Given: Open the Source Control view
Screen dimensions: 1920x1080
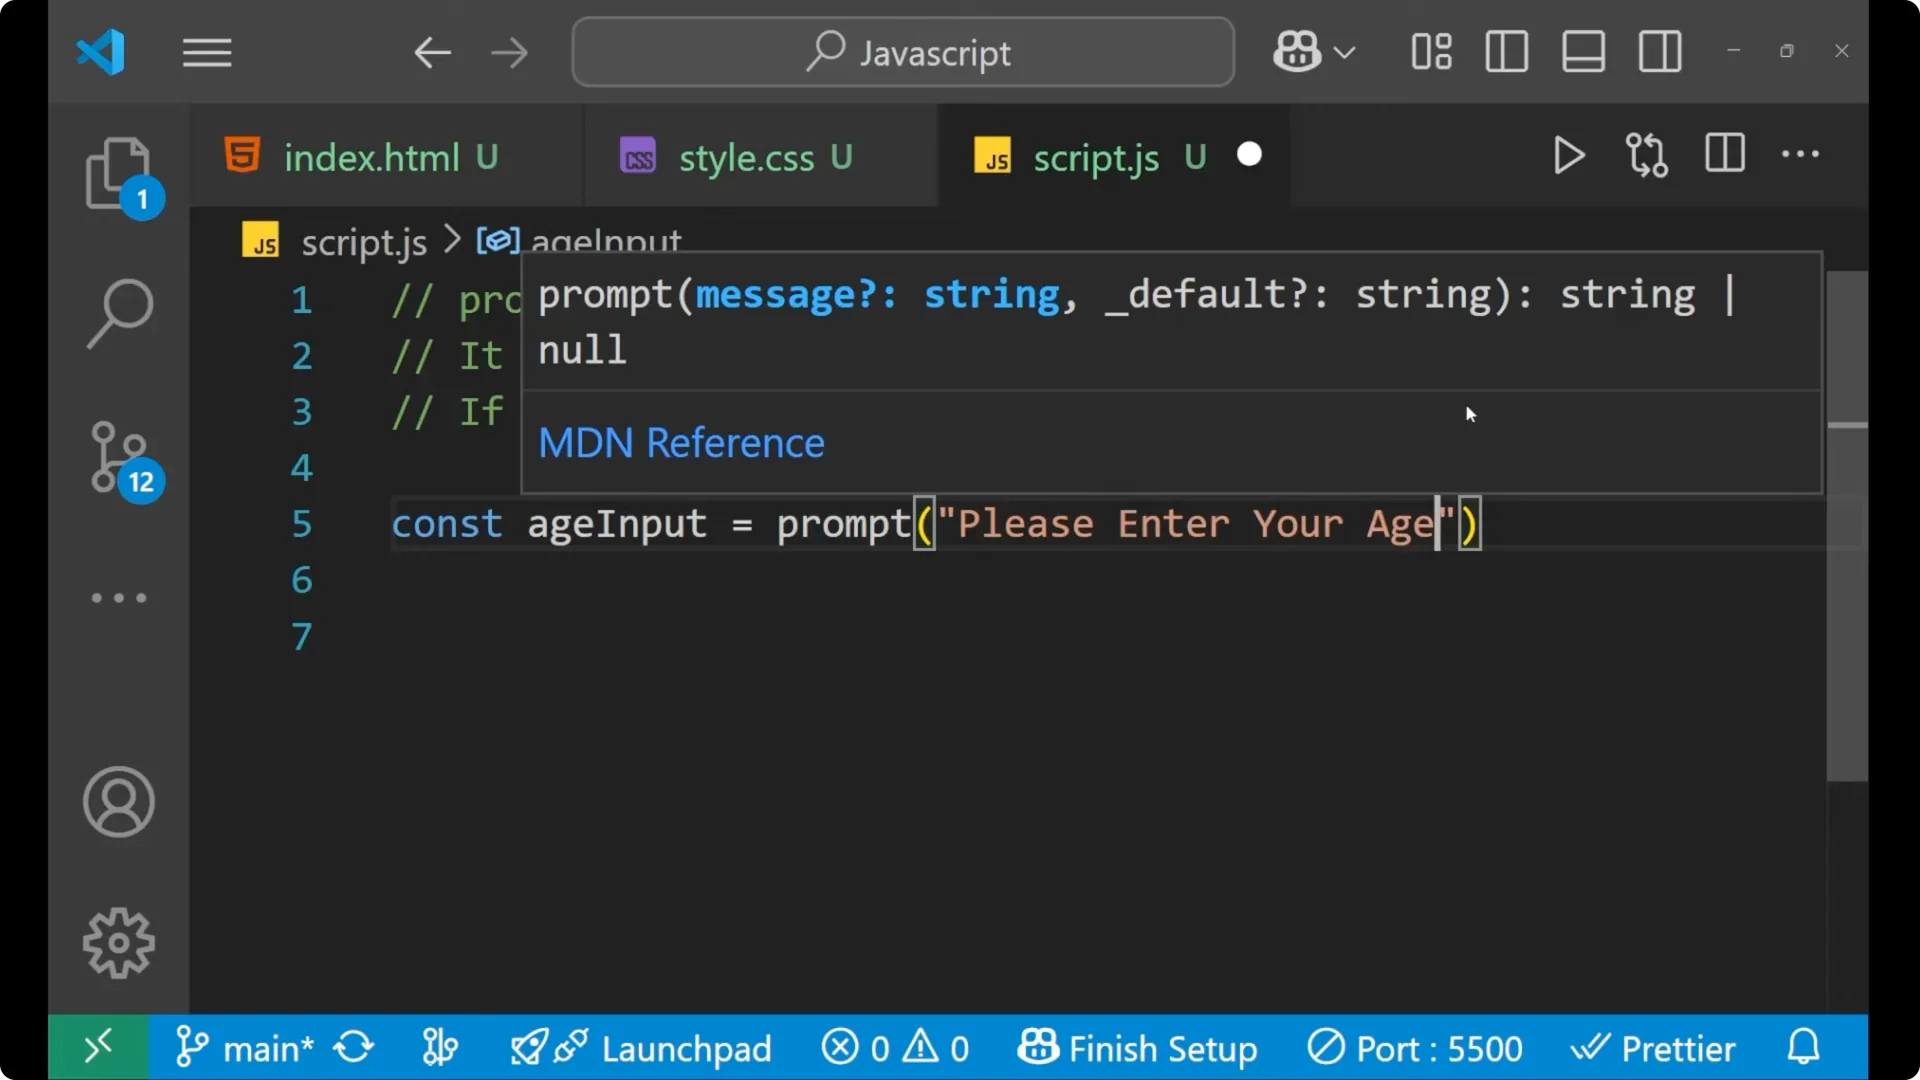Looking at the screenshot, I should point(119,457).
